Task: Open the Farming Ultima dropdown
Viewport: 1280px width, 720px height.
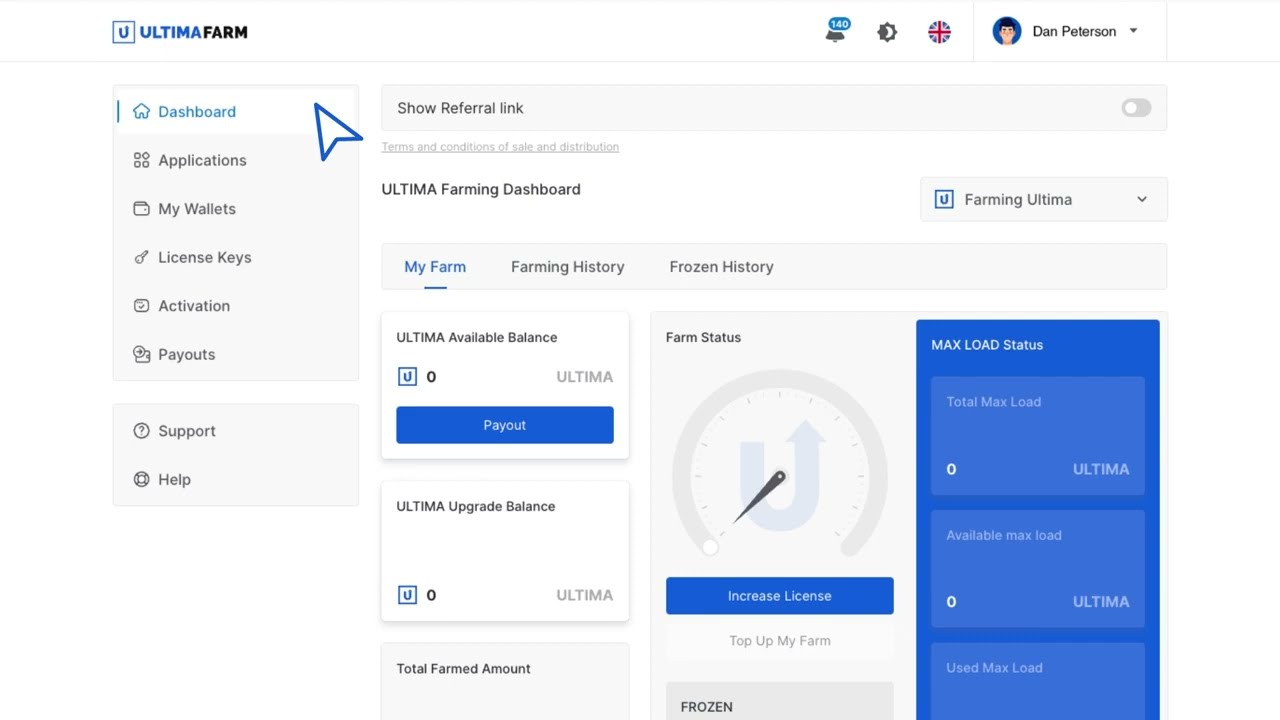Action: click(x=1043, y=199)
